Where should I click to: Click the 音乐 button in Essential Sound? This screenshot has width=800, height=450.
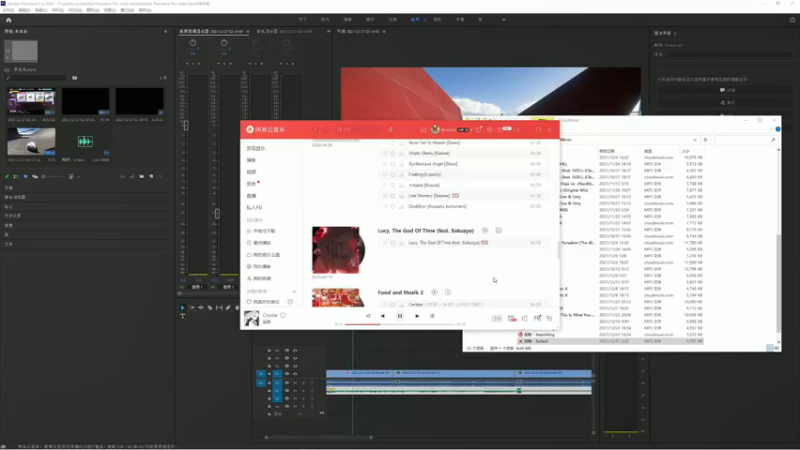pyautogui.click(x=727, y=103)
